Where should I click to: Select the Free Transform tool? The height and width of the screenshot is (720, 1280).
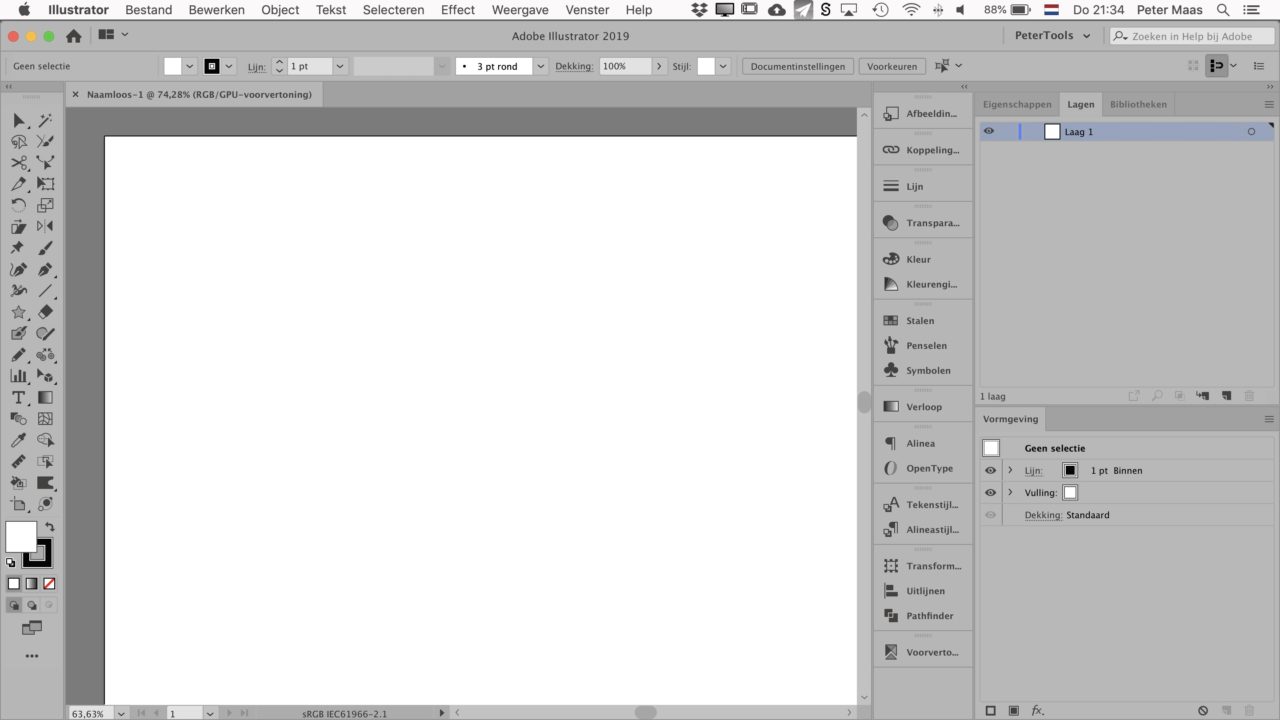click(x=45, y=184)
